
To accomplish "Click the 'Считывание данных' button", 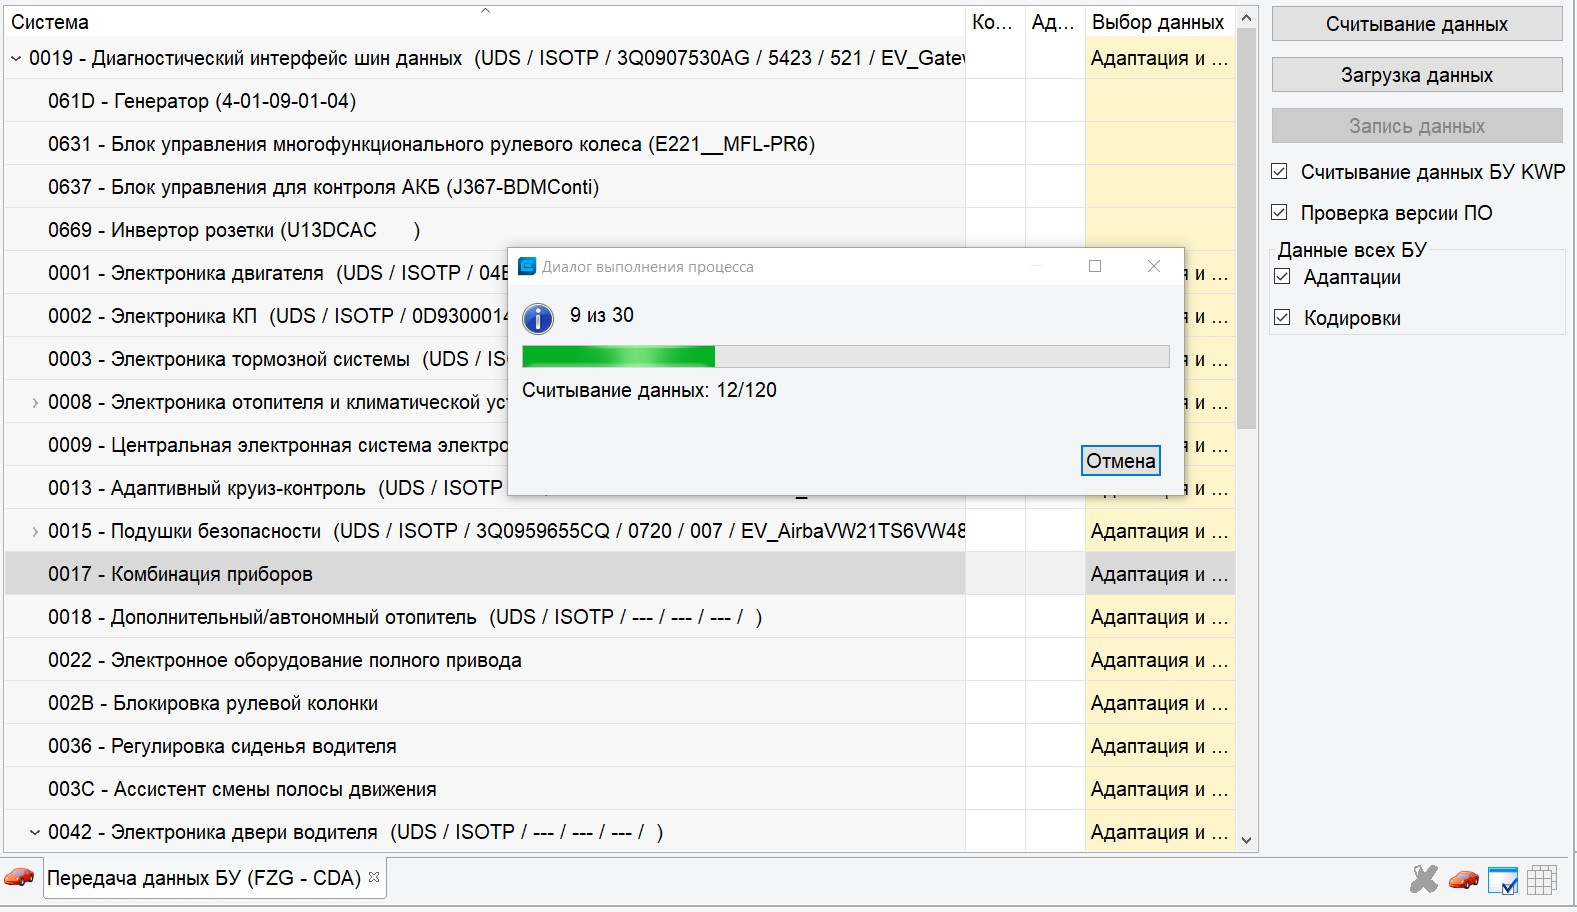I will (1417, 24).
